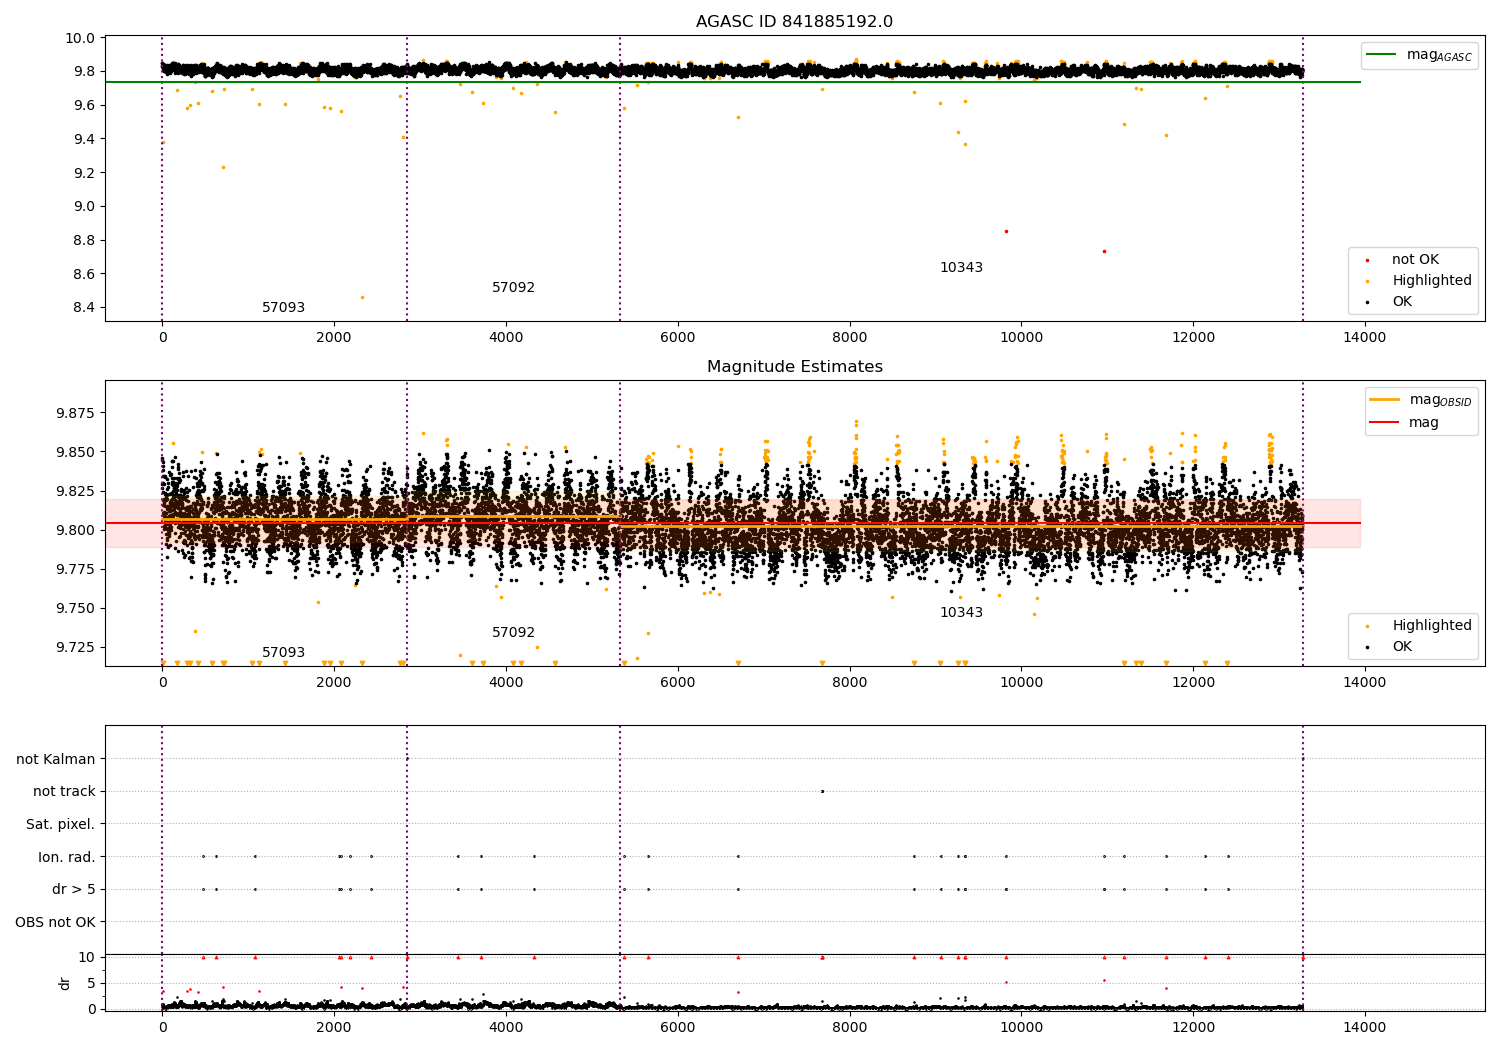This screenshot has width=1500, height=1050.
Task: Click the 'dr > 5' axis label
Action: [74, 889]
